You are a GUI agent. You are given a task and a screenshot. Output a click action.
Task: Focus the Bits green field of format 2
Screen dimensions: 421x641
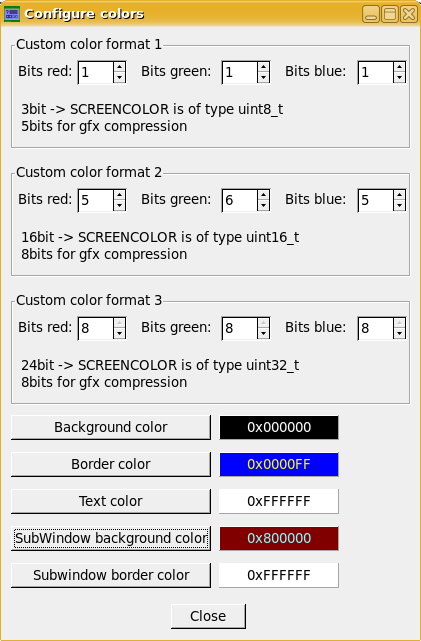[x=240, y=200]
